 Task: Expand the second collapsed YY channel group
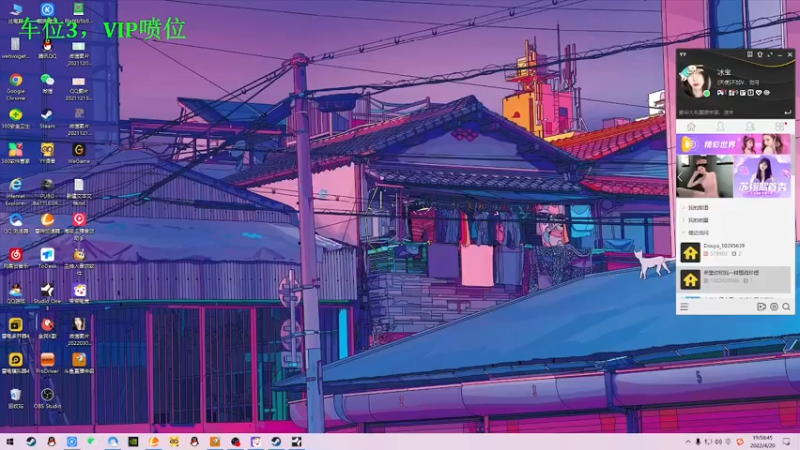coord(684,220)
